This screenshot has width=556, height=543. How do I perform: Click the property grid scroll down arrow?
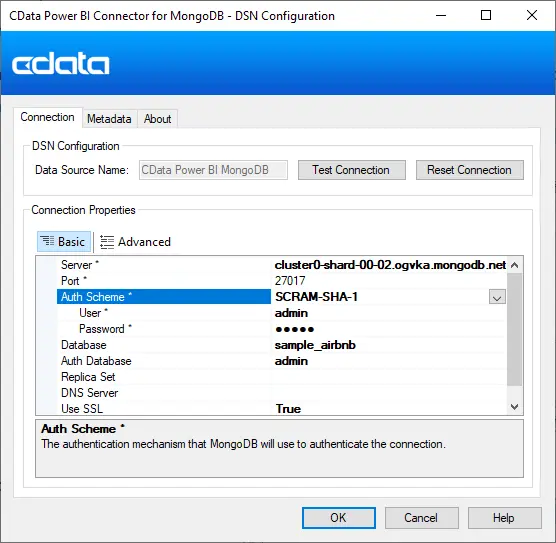(515, 406)
